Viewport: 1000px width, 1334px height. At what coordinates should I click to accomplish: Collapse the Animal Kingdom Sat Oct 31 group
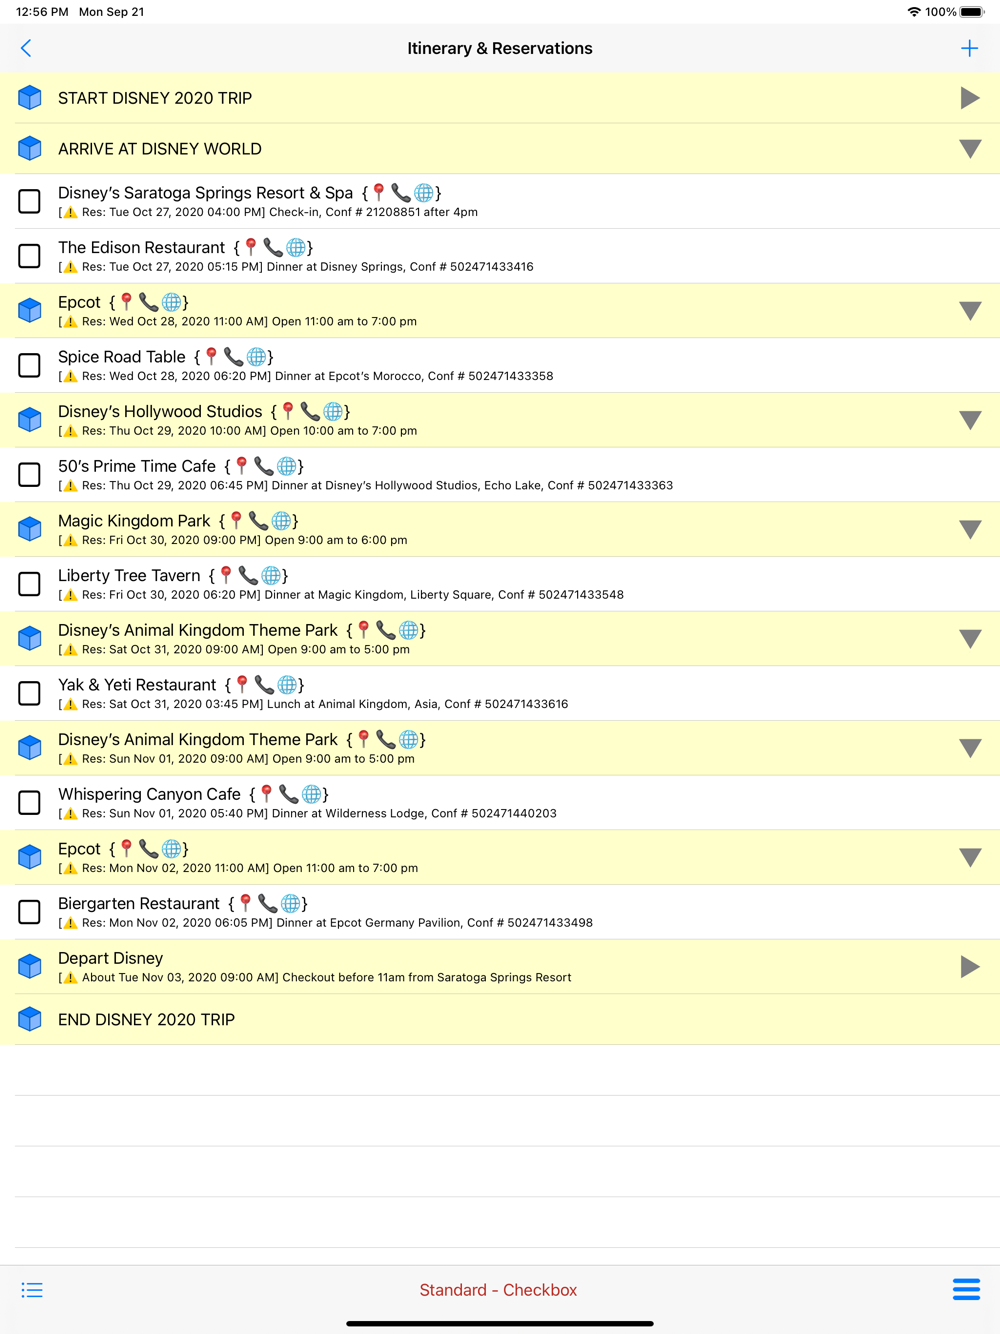970,639
